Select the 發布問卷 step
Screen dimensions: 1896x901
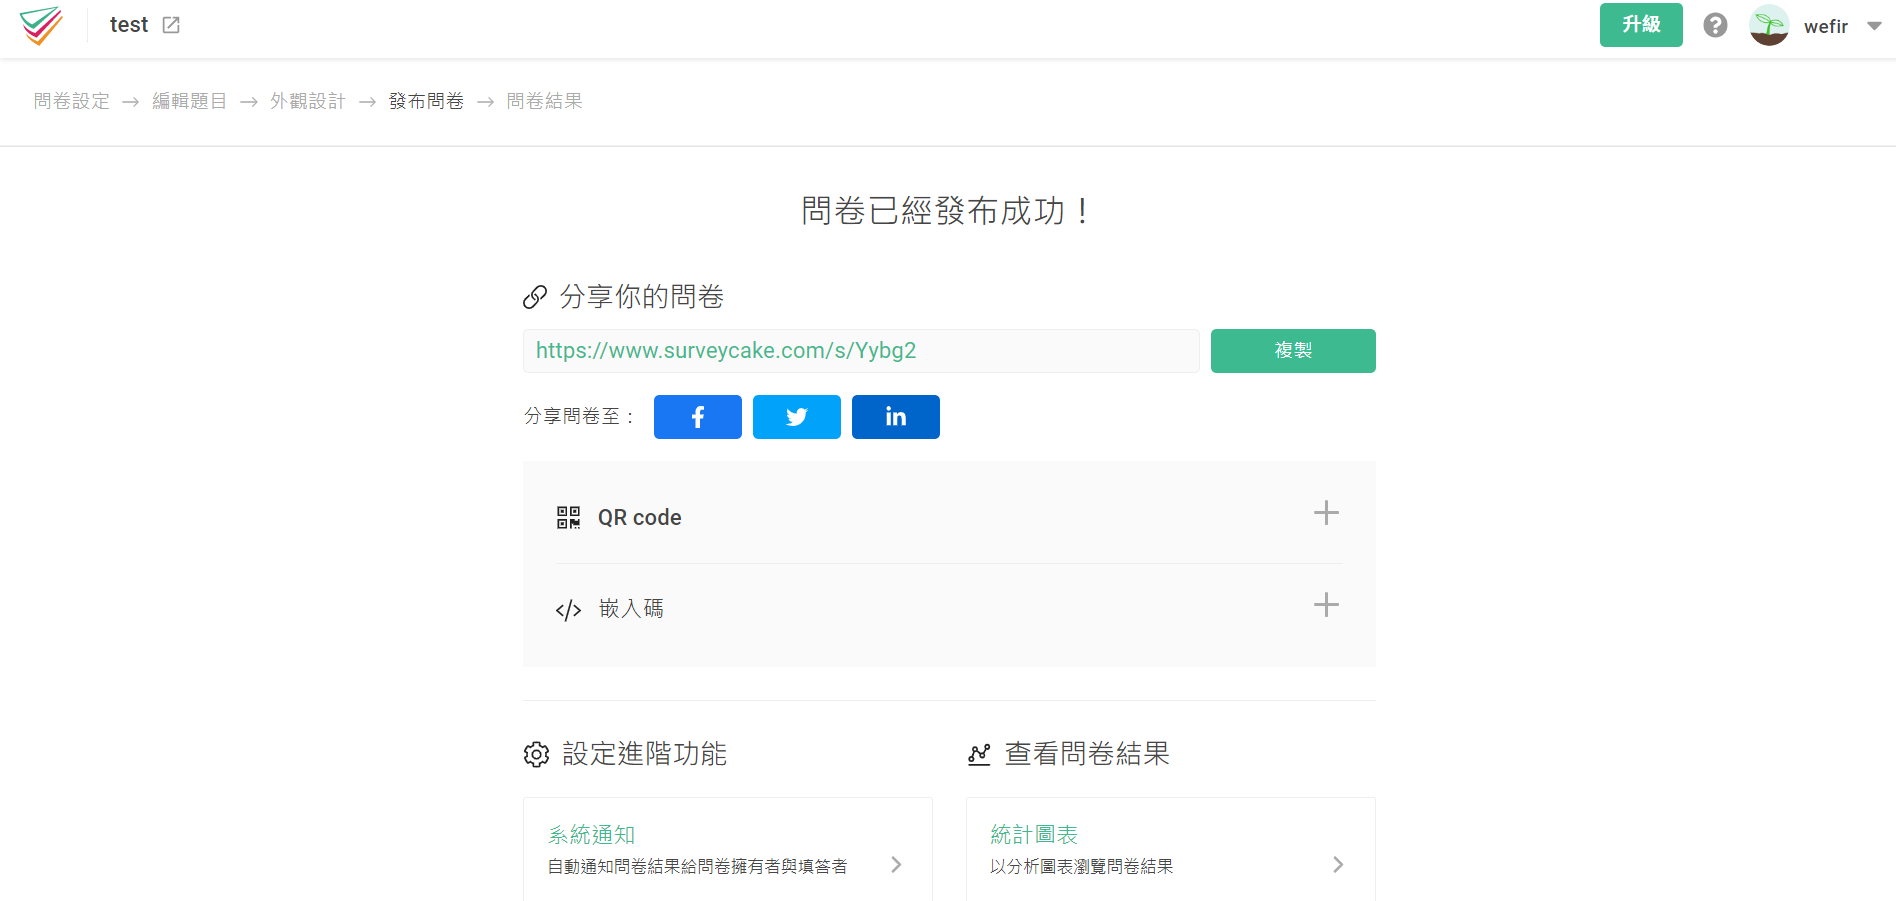pyautogui.click(x=426, y=101)
